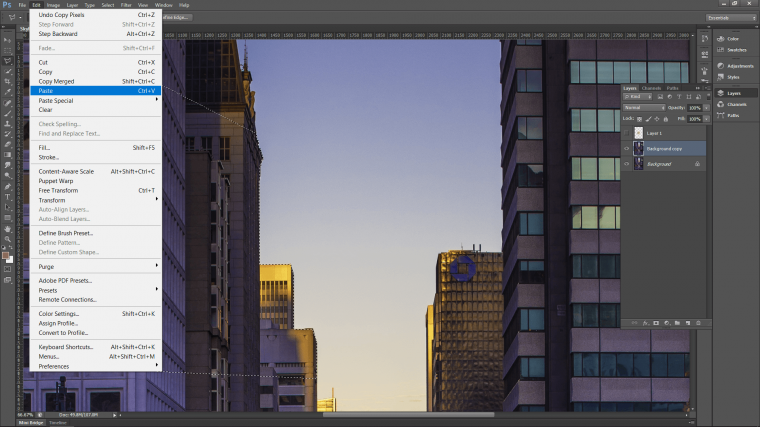Open the Color panel button
Viewport: 760px width, 427px height.
coord(728,39)
